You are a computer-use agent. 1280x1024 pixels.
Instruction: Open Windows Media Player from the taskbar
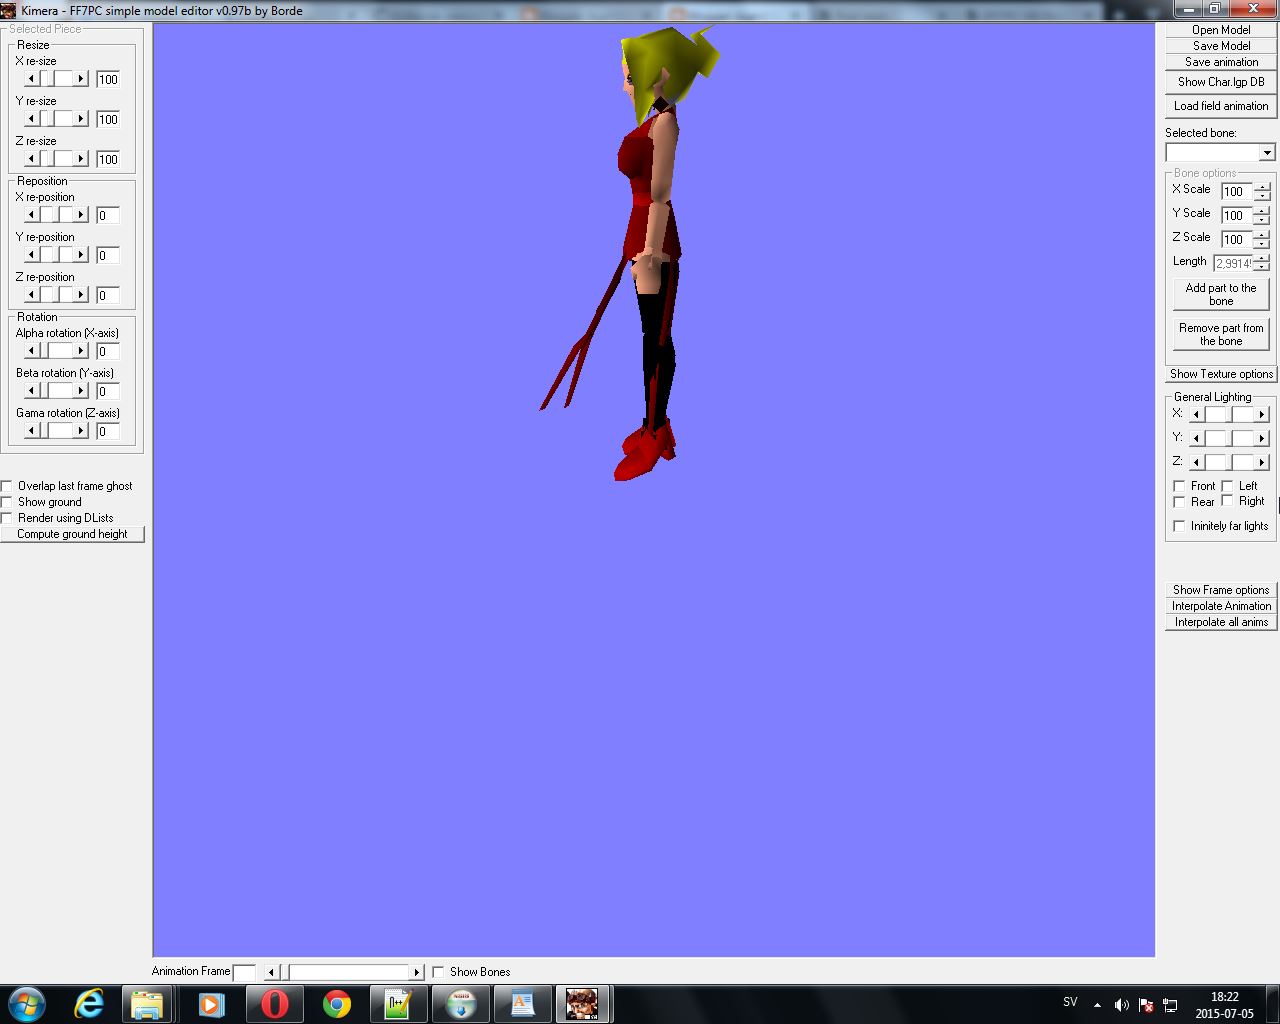(210, 1004)
